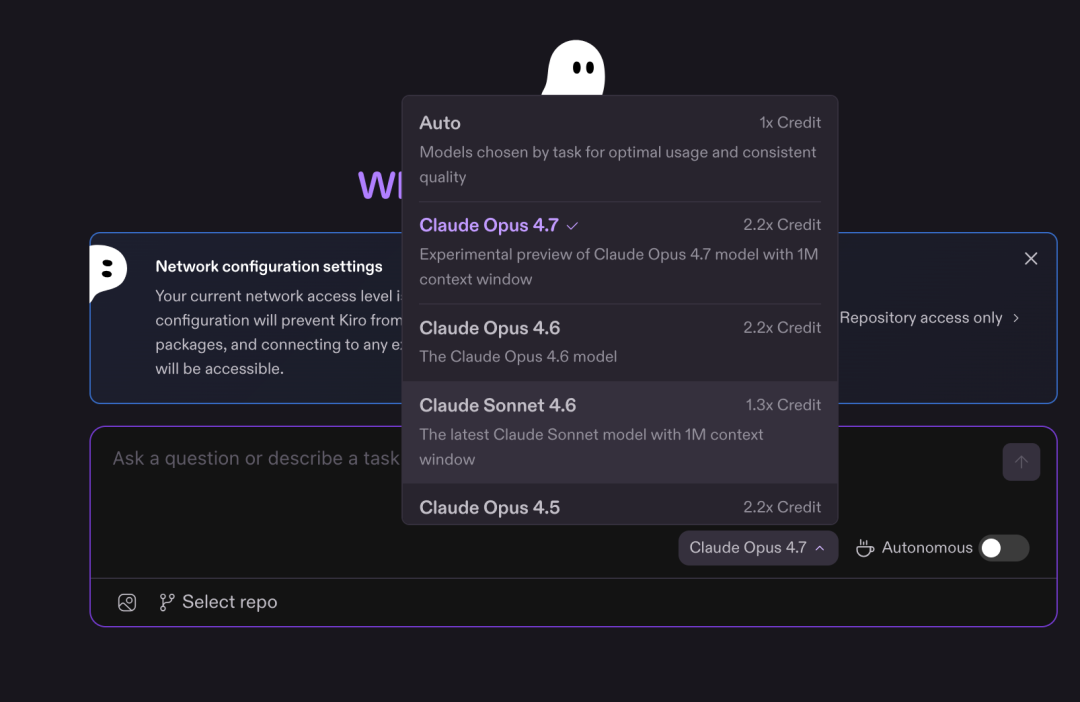Click "Experimental preview" description of Opus 4.7
Viewport: 1080px width, 702px height.
pos(619,267)
